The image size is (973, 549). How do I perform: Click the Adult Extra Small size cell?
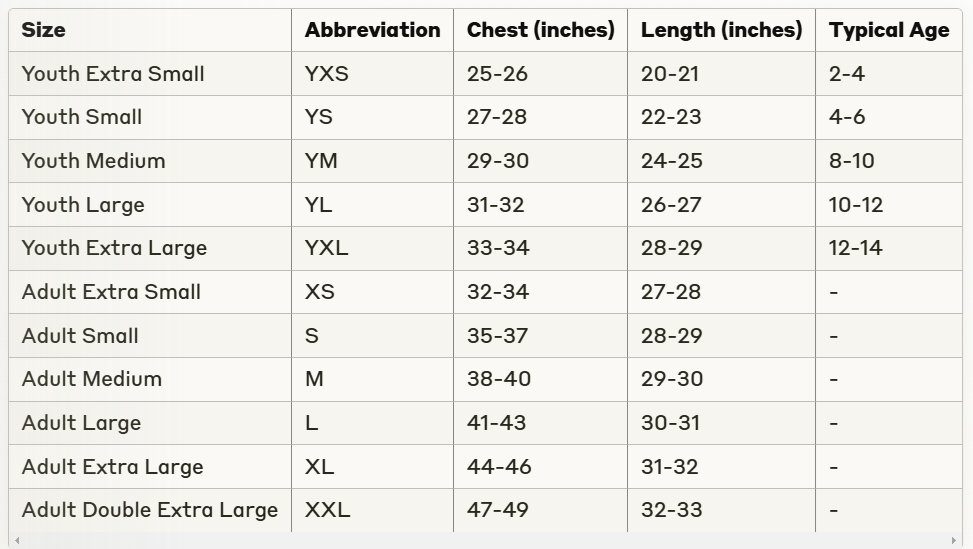tap(111, 292)
